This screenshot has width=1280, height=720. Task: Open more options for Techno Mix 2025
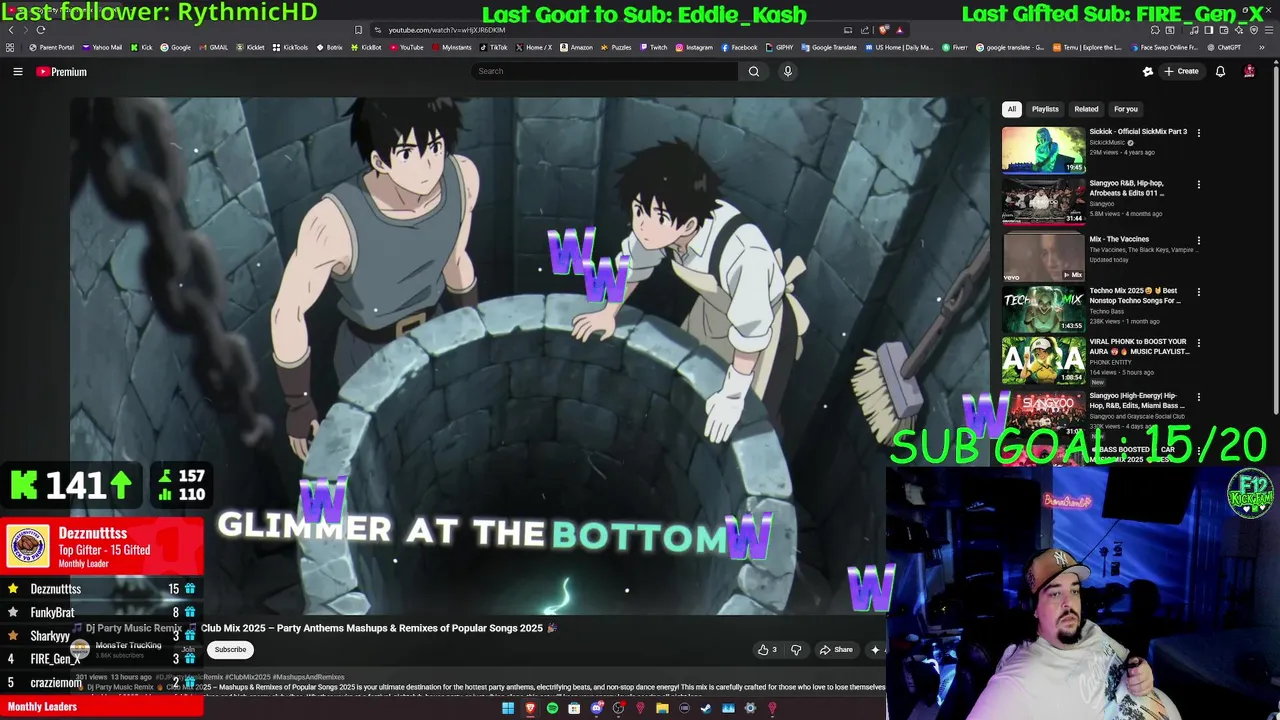pyautogui.click(x=1199, y=291)
